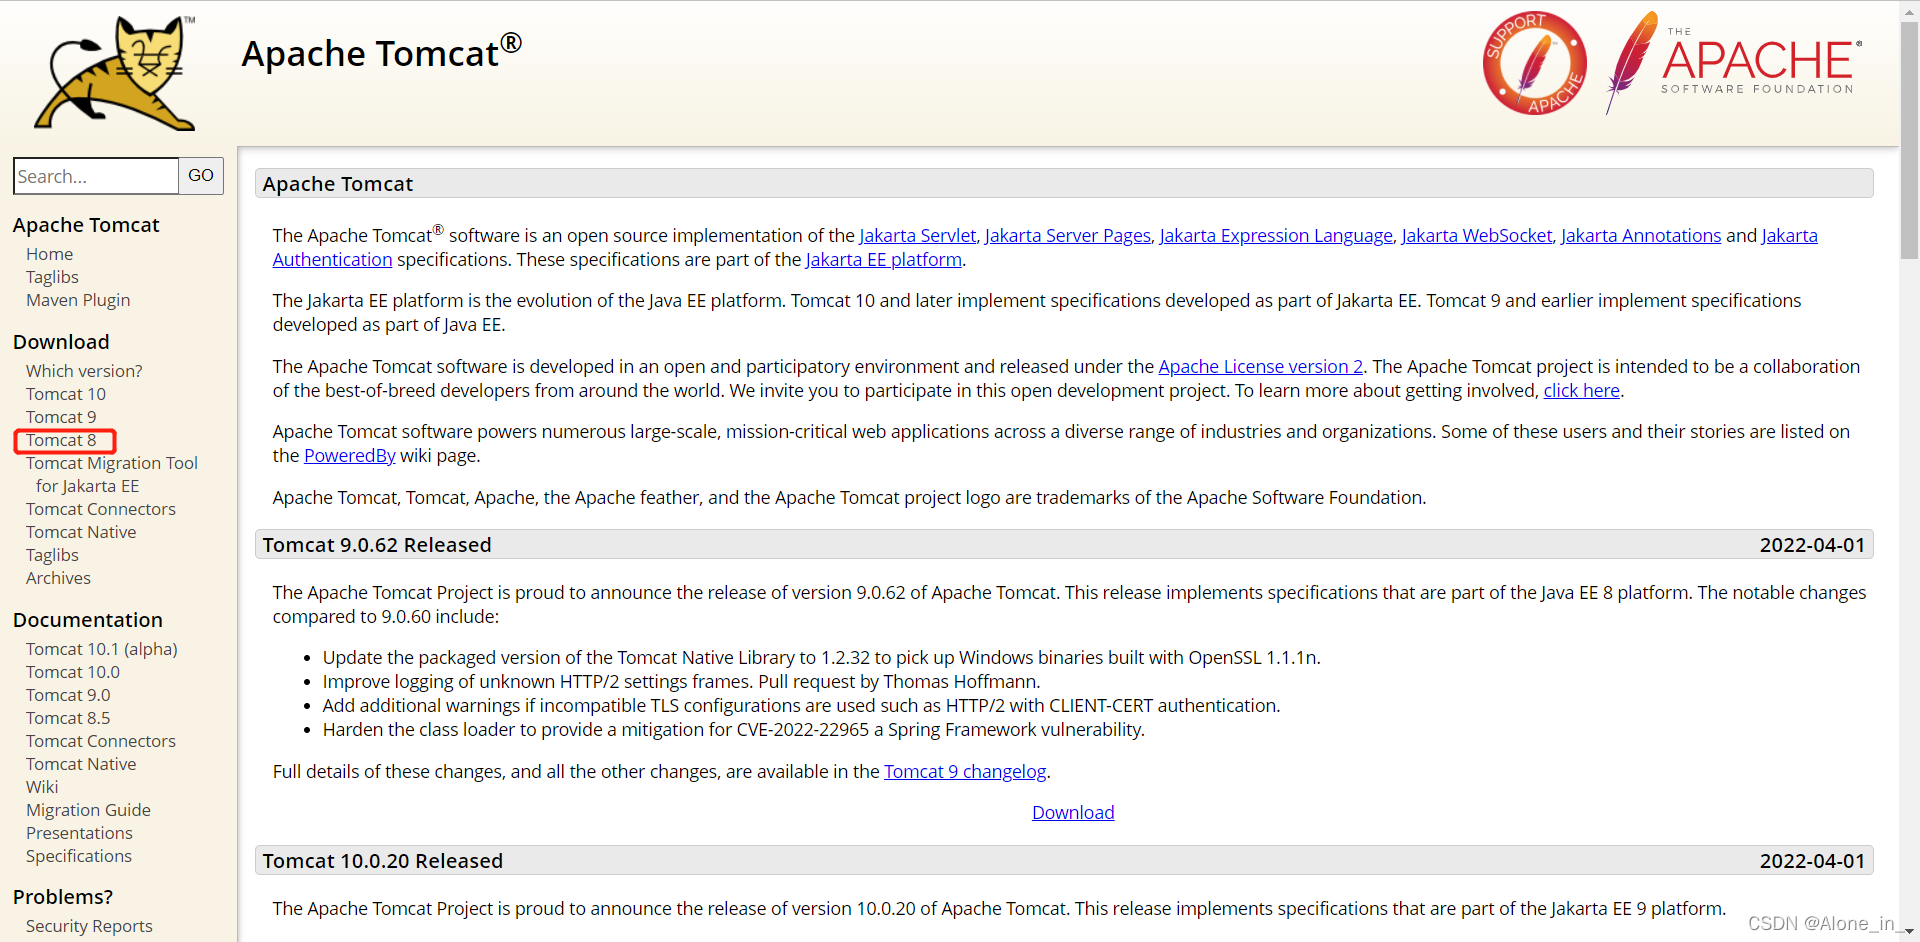The height and width of the screenshot is (942, 1920).
Task: Go to Tomcat 9 download page
Action: tap(61, 417)
